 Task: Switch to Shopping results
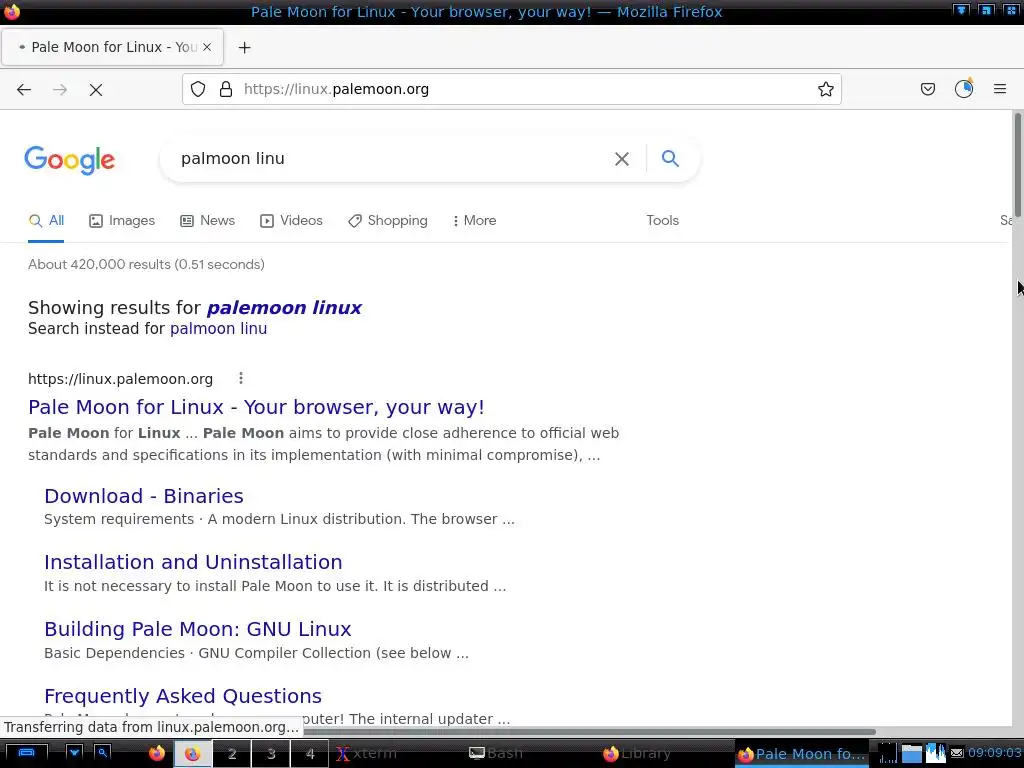[388, 221]
